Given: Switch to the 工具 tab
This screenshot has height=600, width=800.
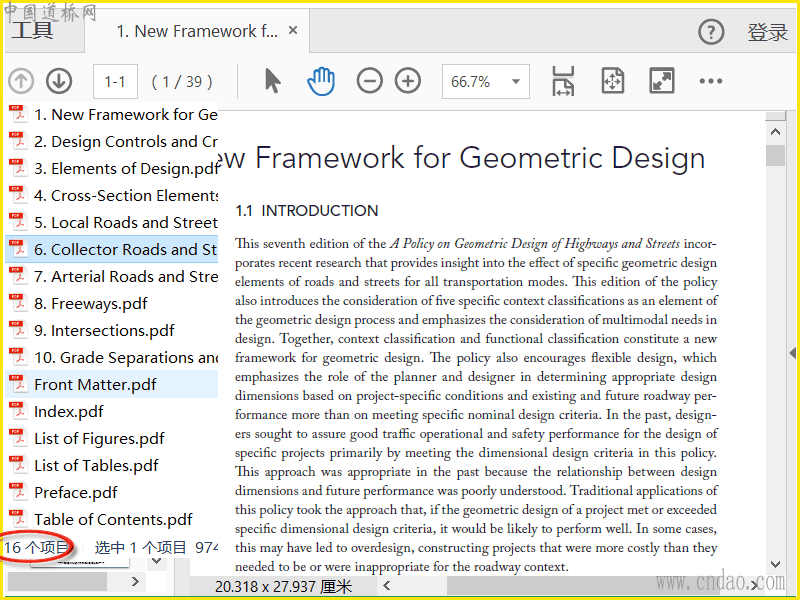Looking at the screenshot, I should (32, 31).
